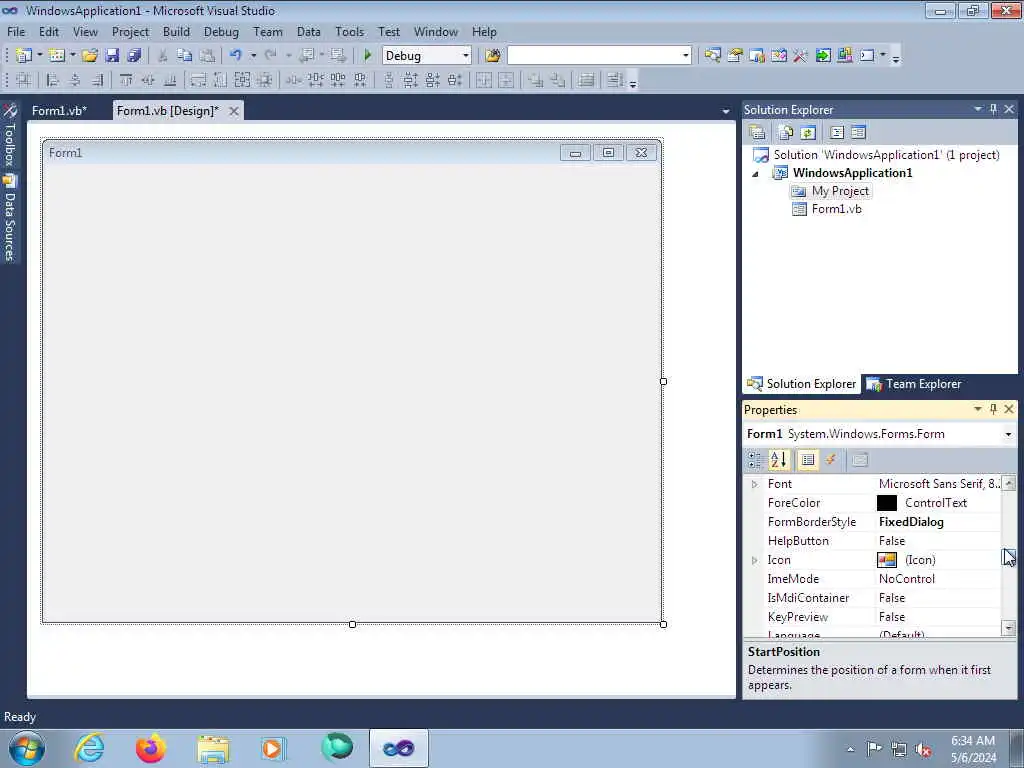The width and height of the screenshot is (1024, 768).
Task: Open the Properties window position dropdown
Action: (x=978, y=409)
